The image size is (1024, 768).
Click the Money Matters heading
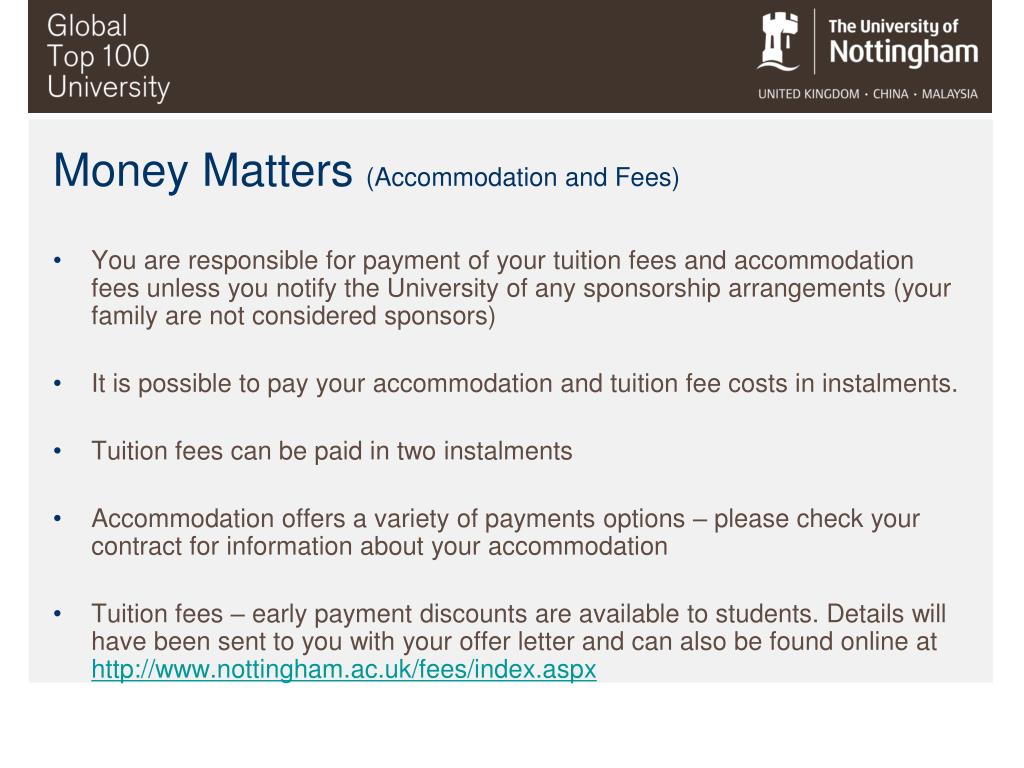tap(202, 170)
